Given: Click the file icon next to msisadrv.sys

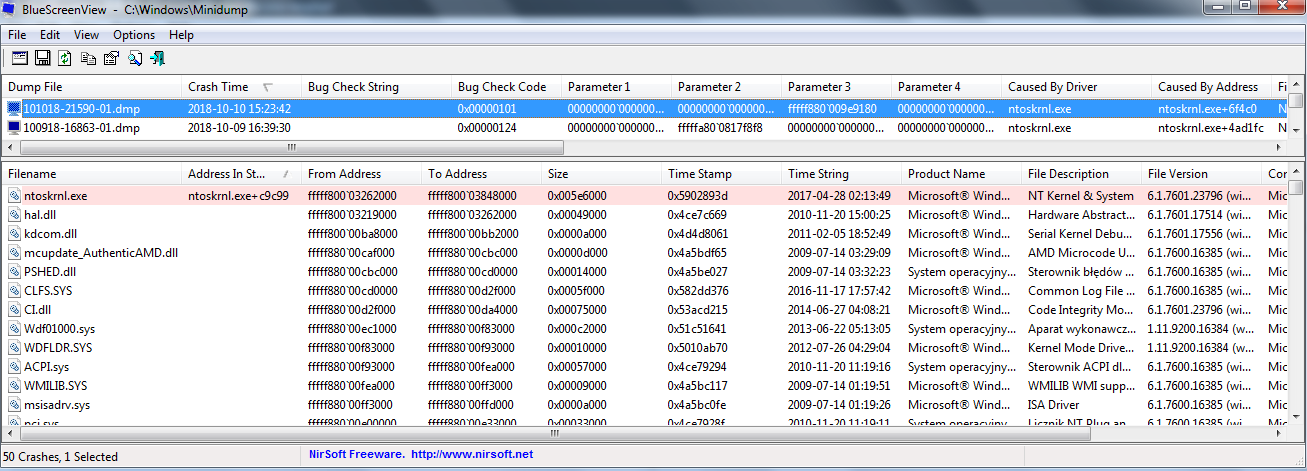Looking at the screenshot, I should 14,405.
